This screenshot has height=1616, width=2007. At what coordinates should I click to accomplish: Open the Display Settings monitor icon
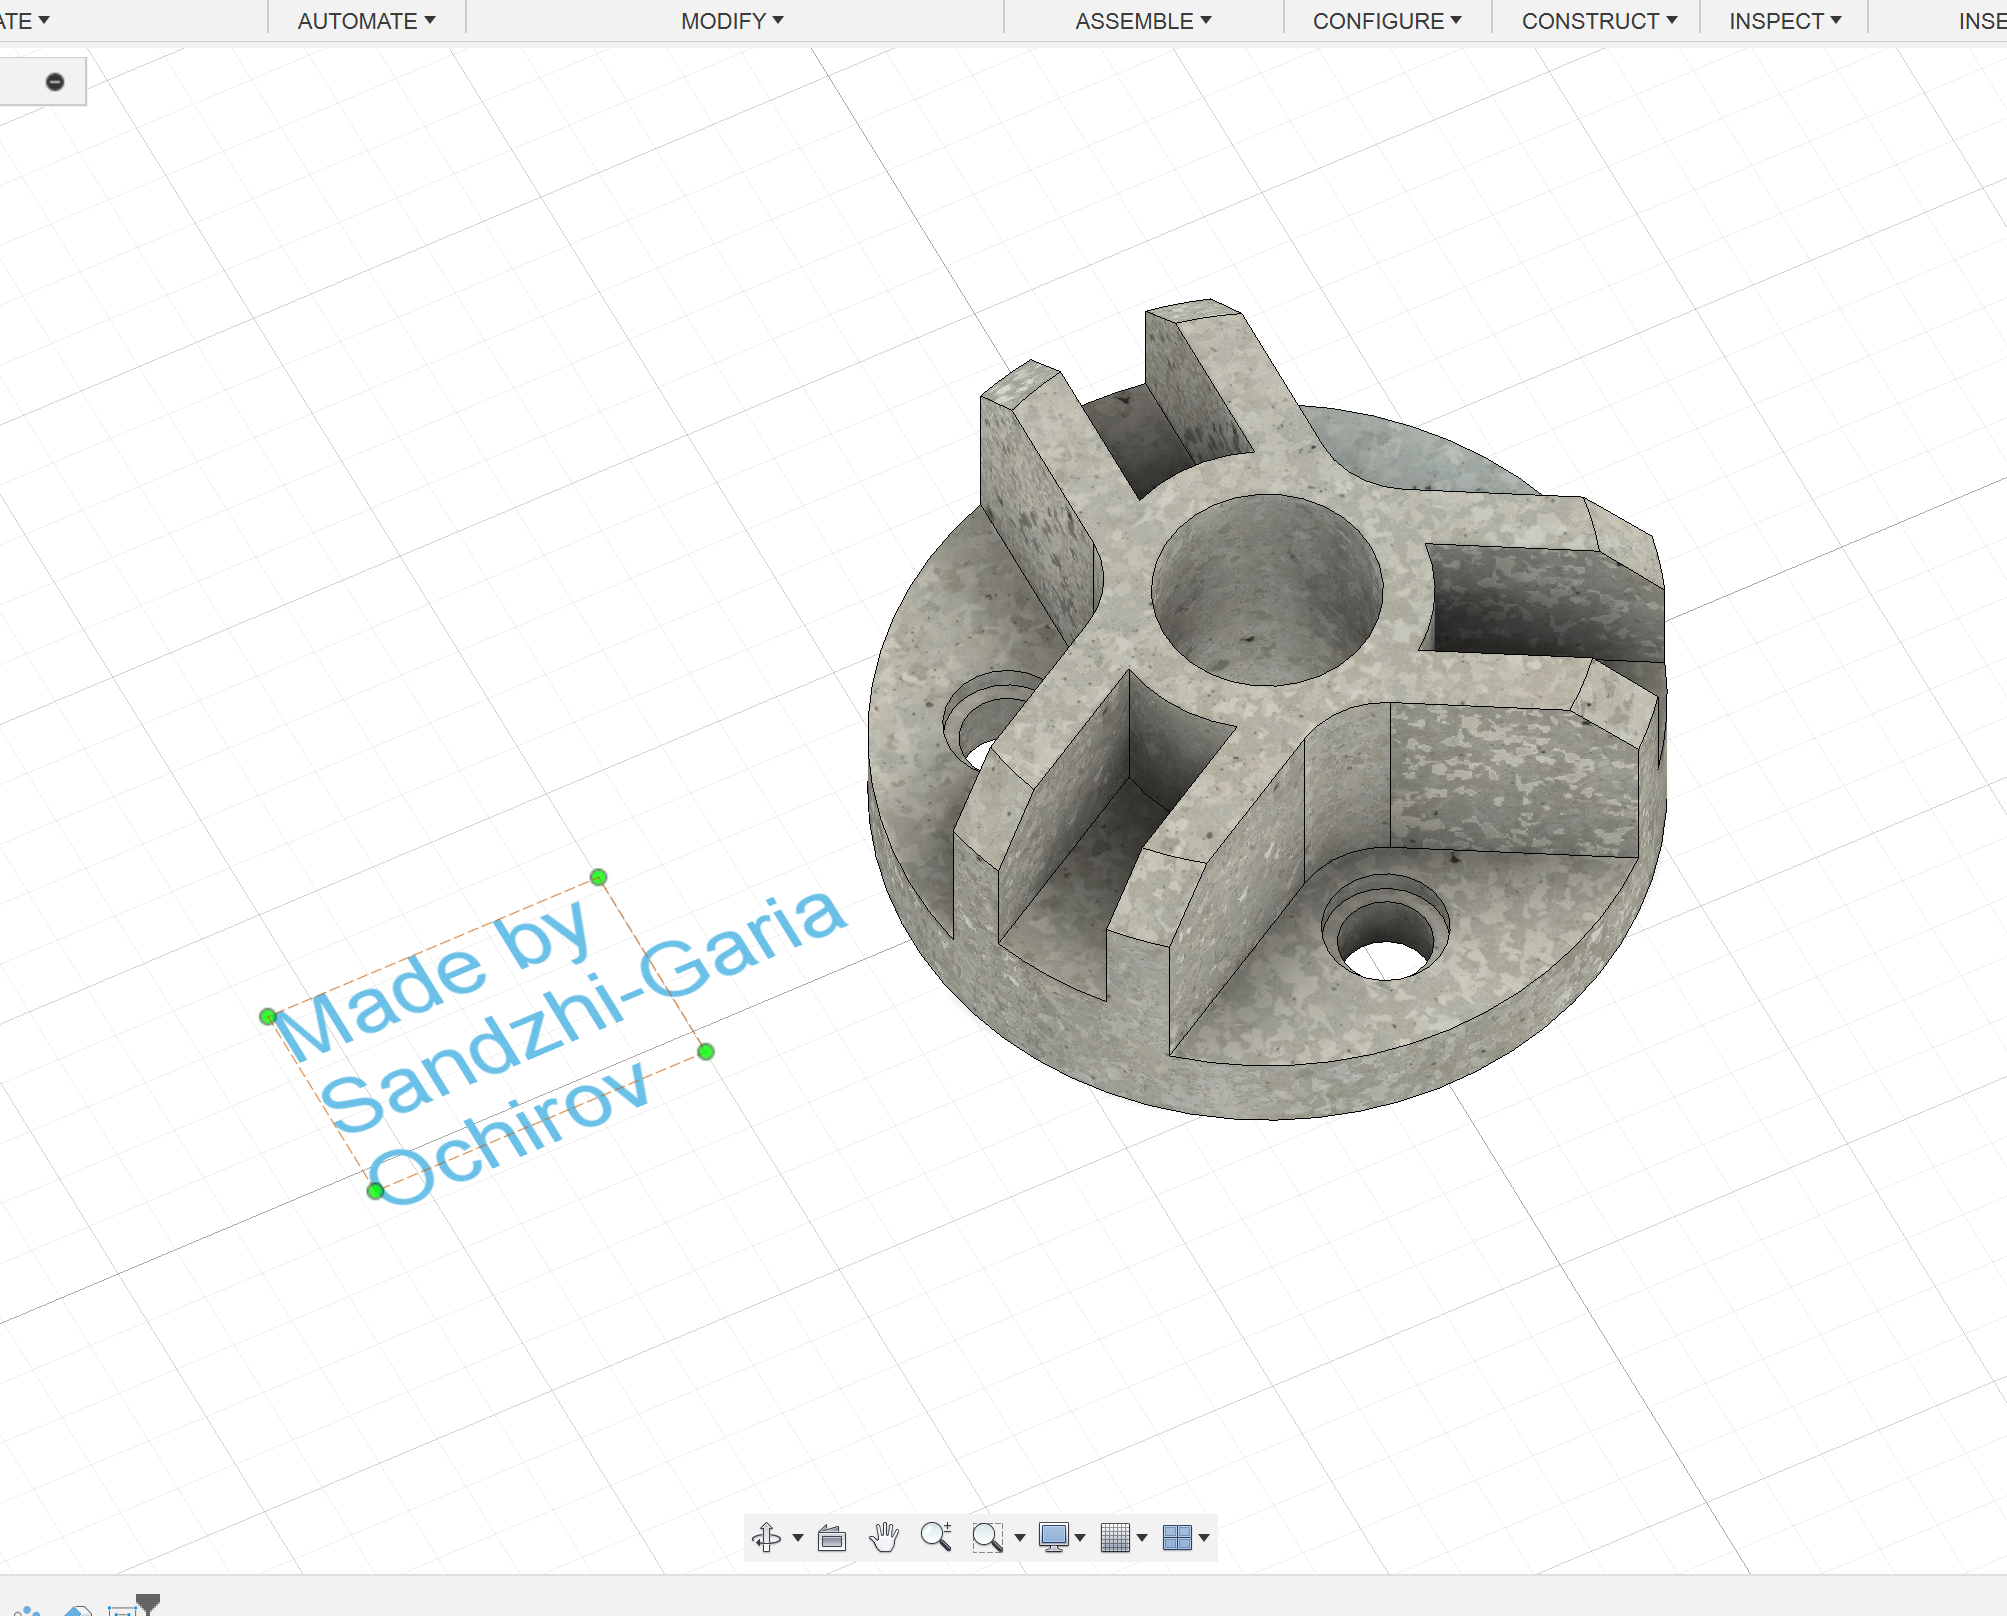[x=1054, y=1537]
